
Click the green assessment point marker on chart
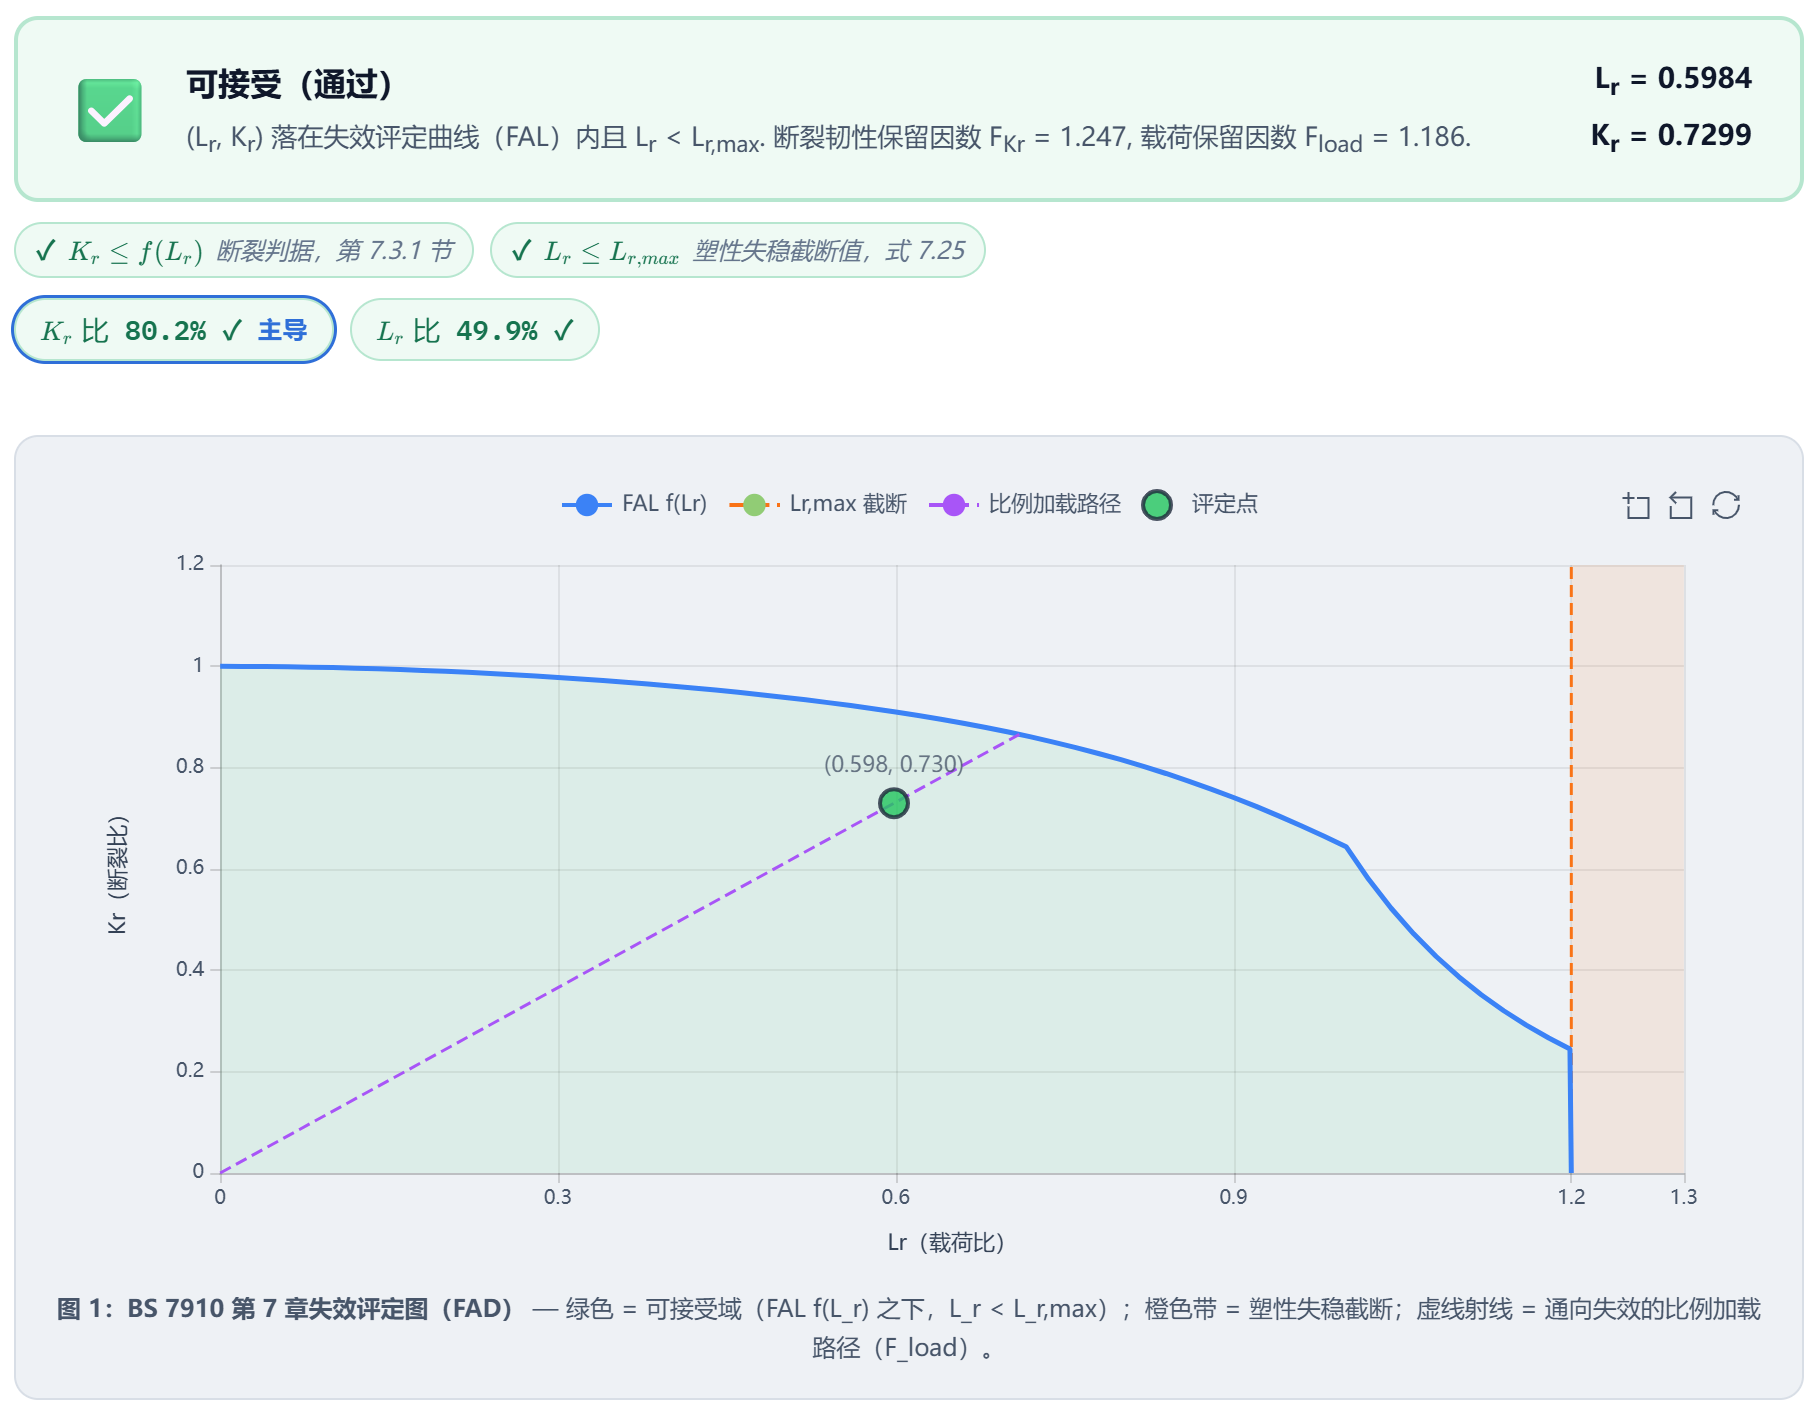(894, 803)
